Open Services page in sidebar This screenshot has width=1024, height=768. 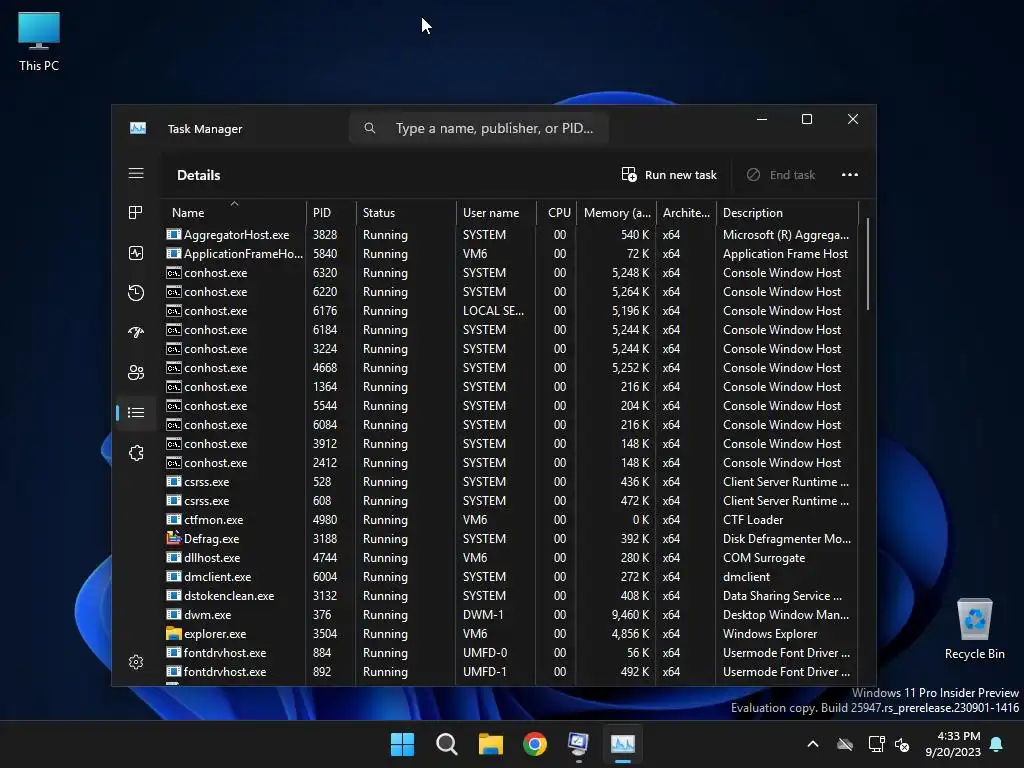(x=136, y=453)
